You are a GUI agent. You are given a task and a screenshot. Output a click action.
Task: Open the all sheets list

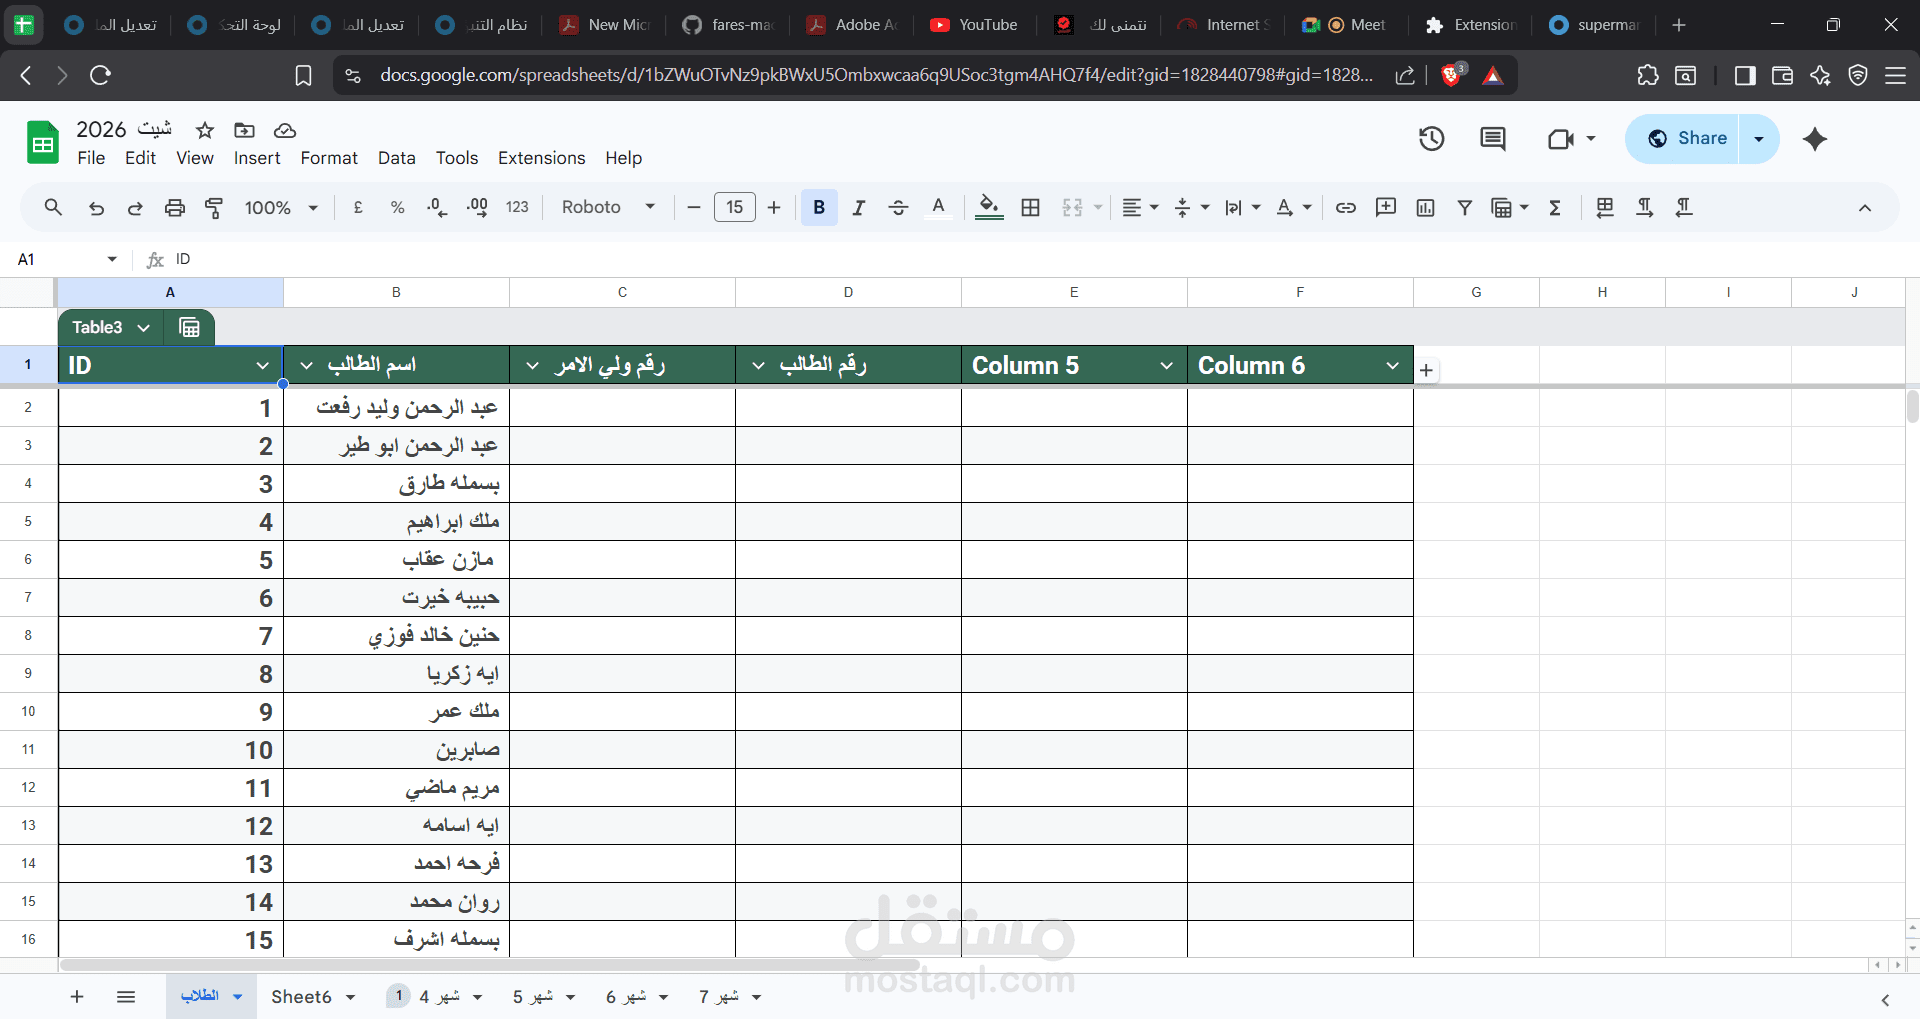click(126, 997)
